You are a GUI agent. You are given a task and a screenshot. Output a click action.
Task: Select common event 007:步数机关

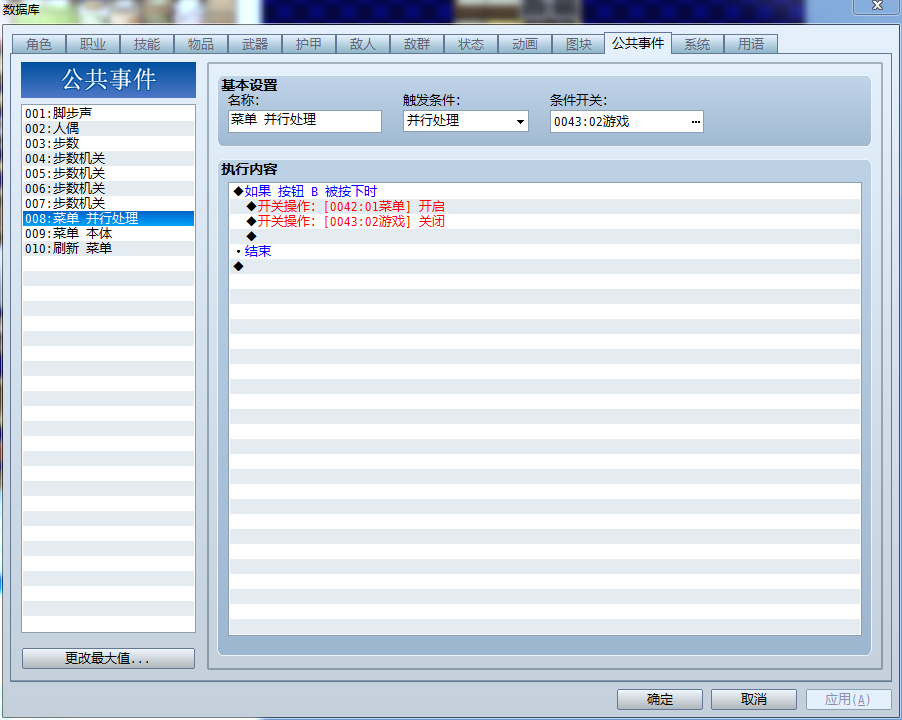coord(108,203)
